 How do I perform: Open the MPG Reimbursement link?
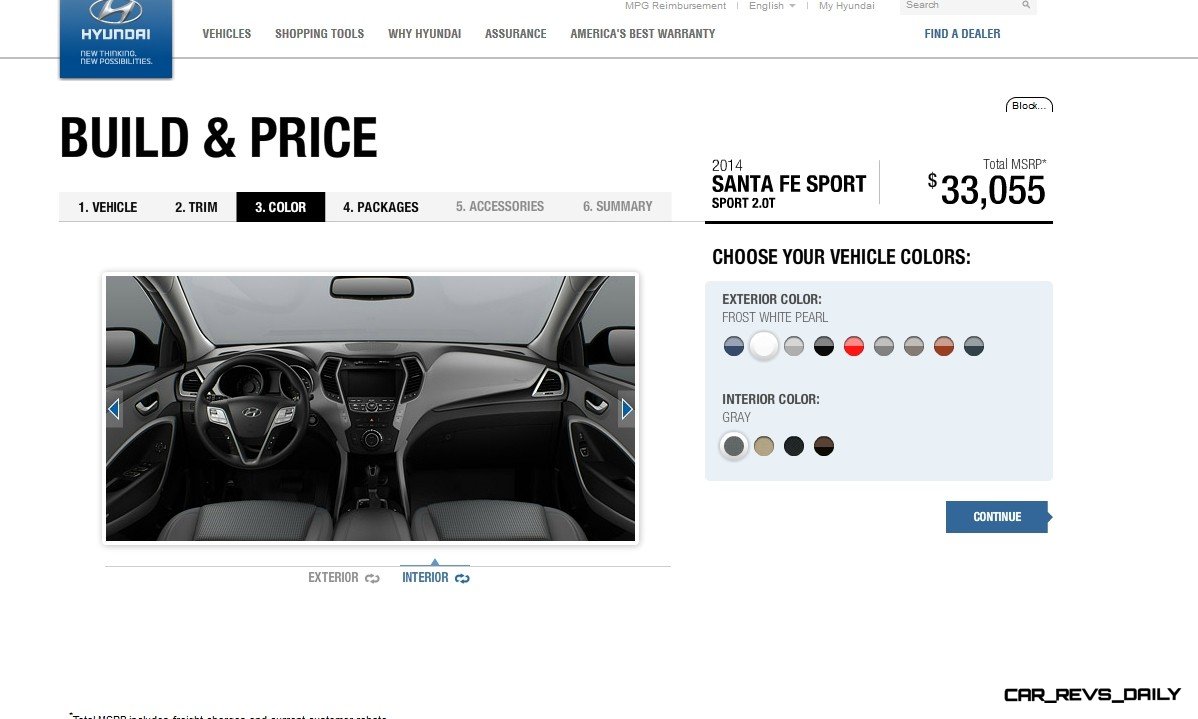(x=675, y=6)
